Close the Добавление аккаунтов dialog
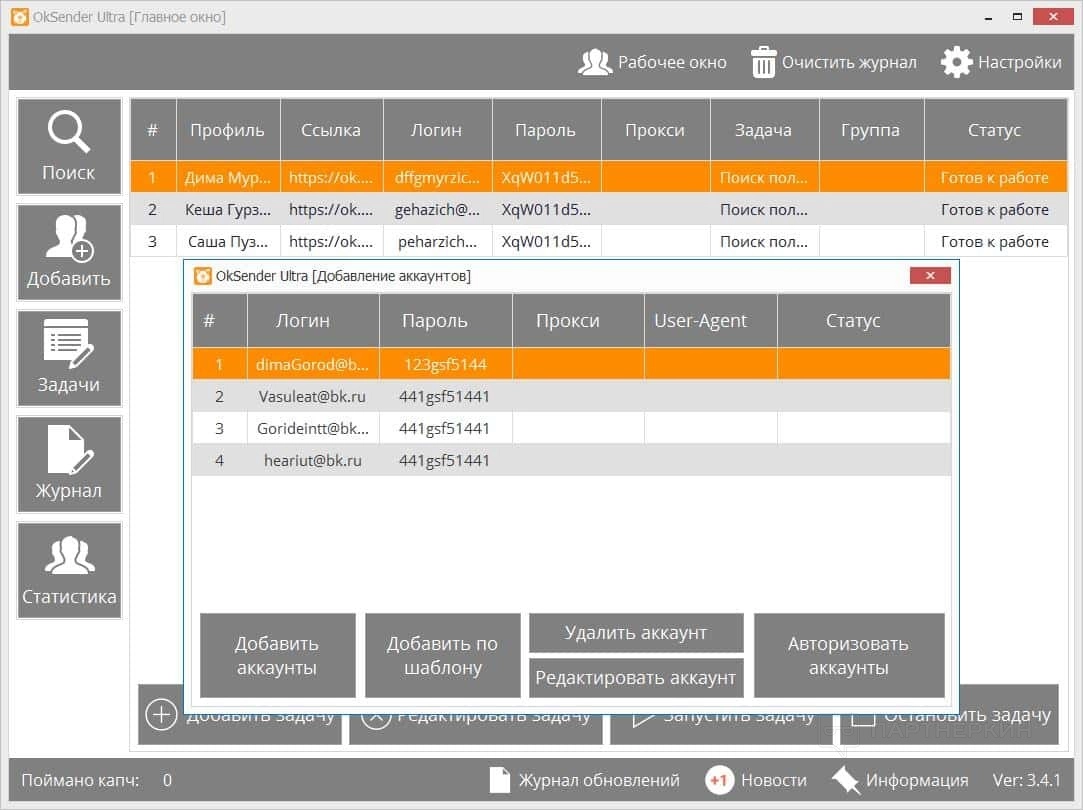Screen dimensions: 1083x810 tap(930, 276)
